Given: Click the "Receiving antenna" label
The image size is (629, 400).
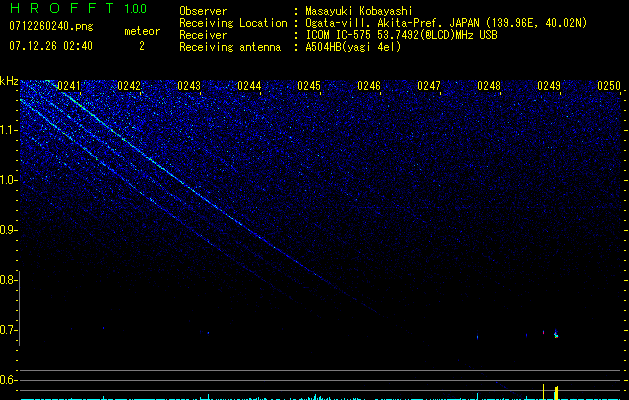Looking at the screenshot, I should click(230, 47).
